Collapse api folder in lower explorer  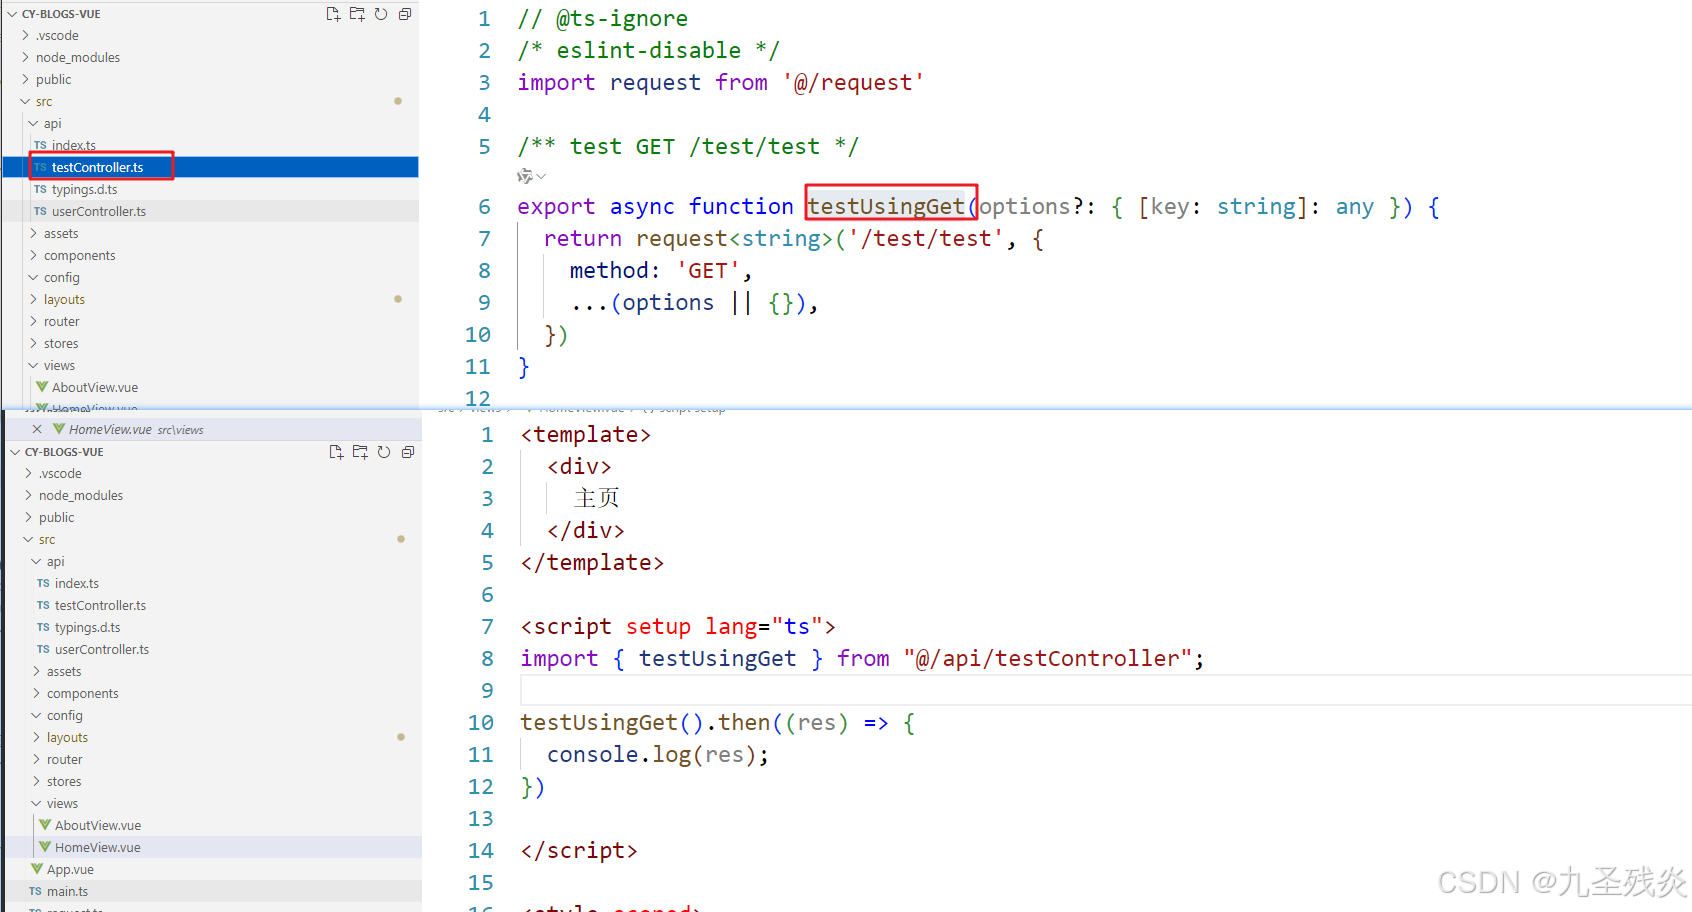pos(214,562)
